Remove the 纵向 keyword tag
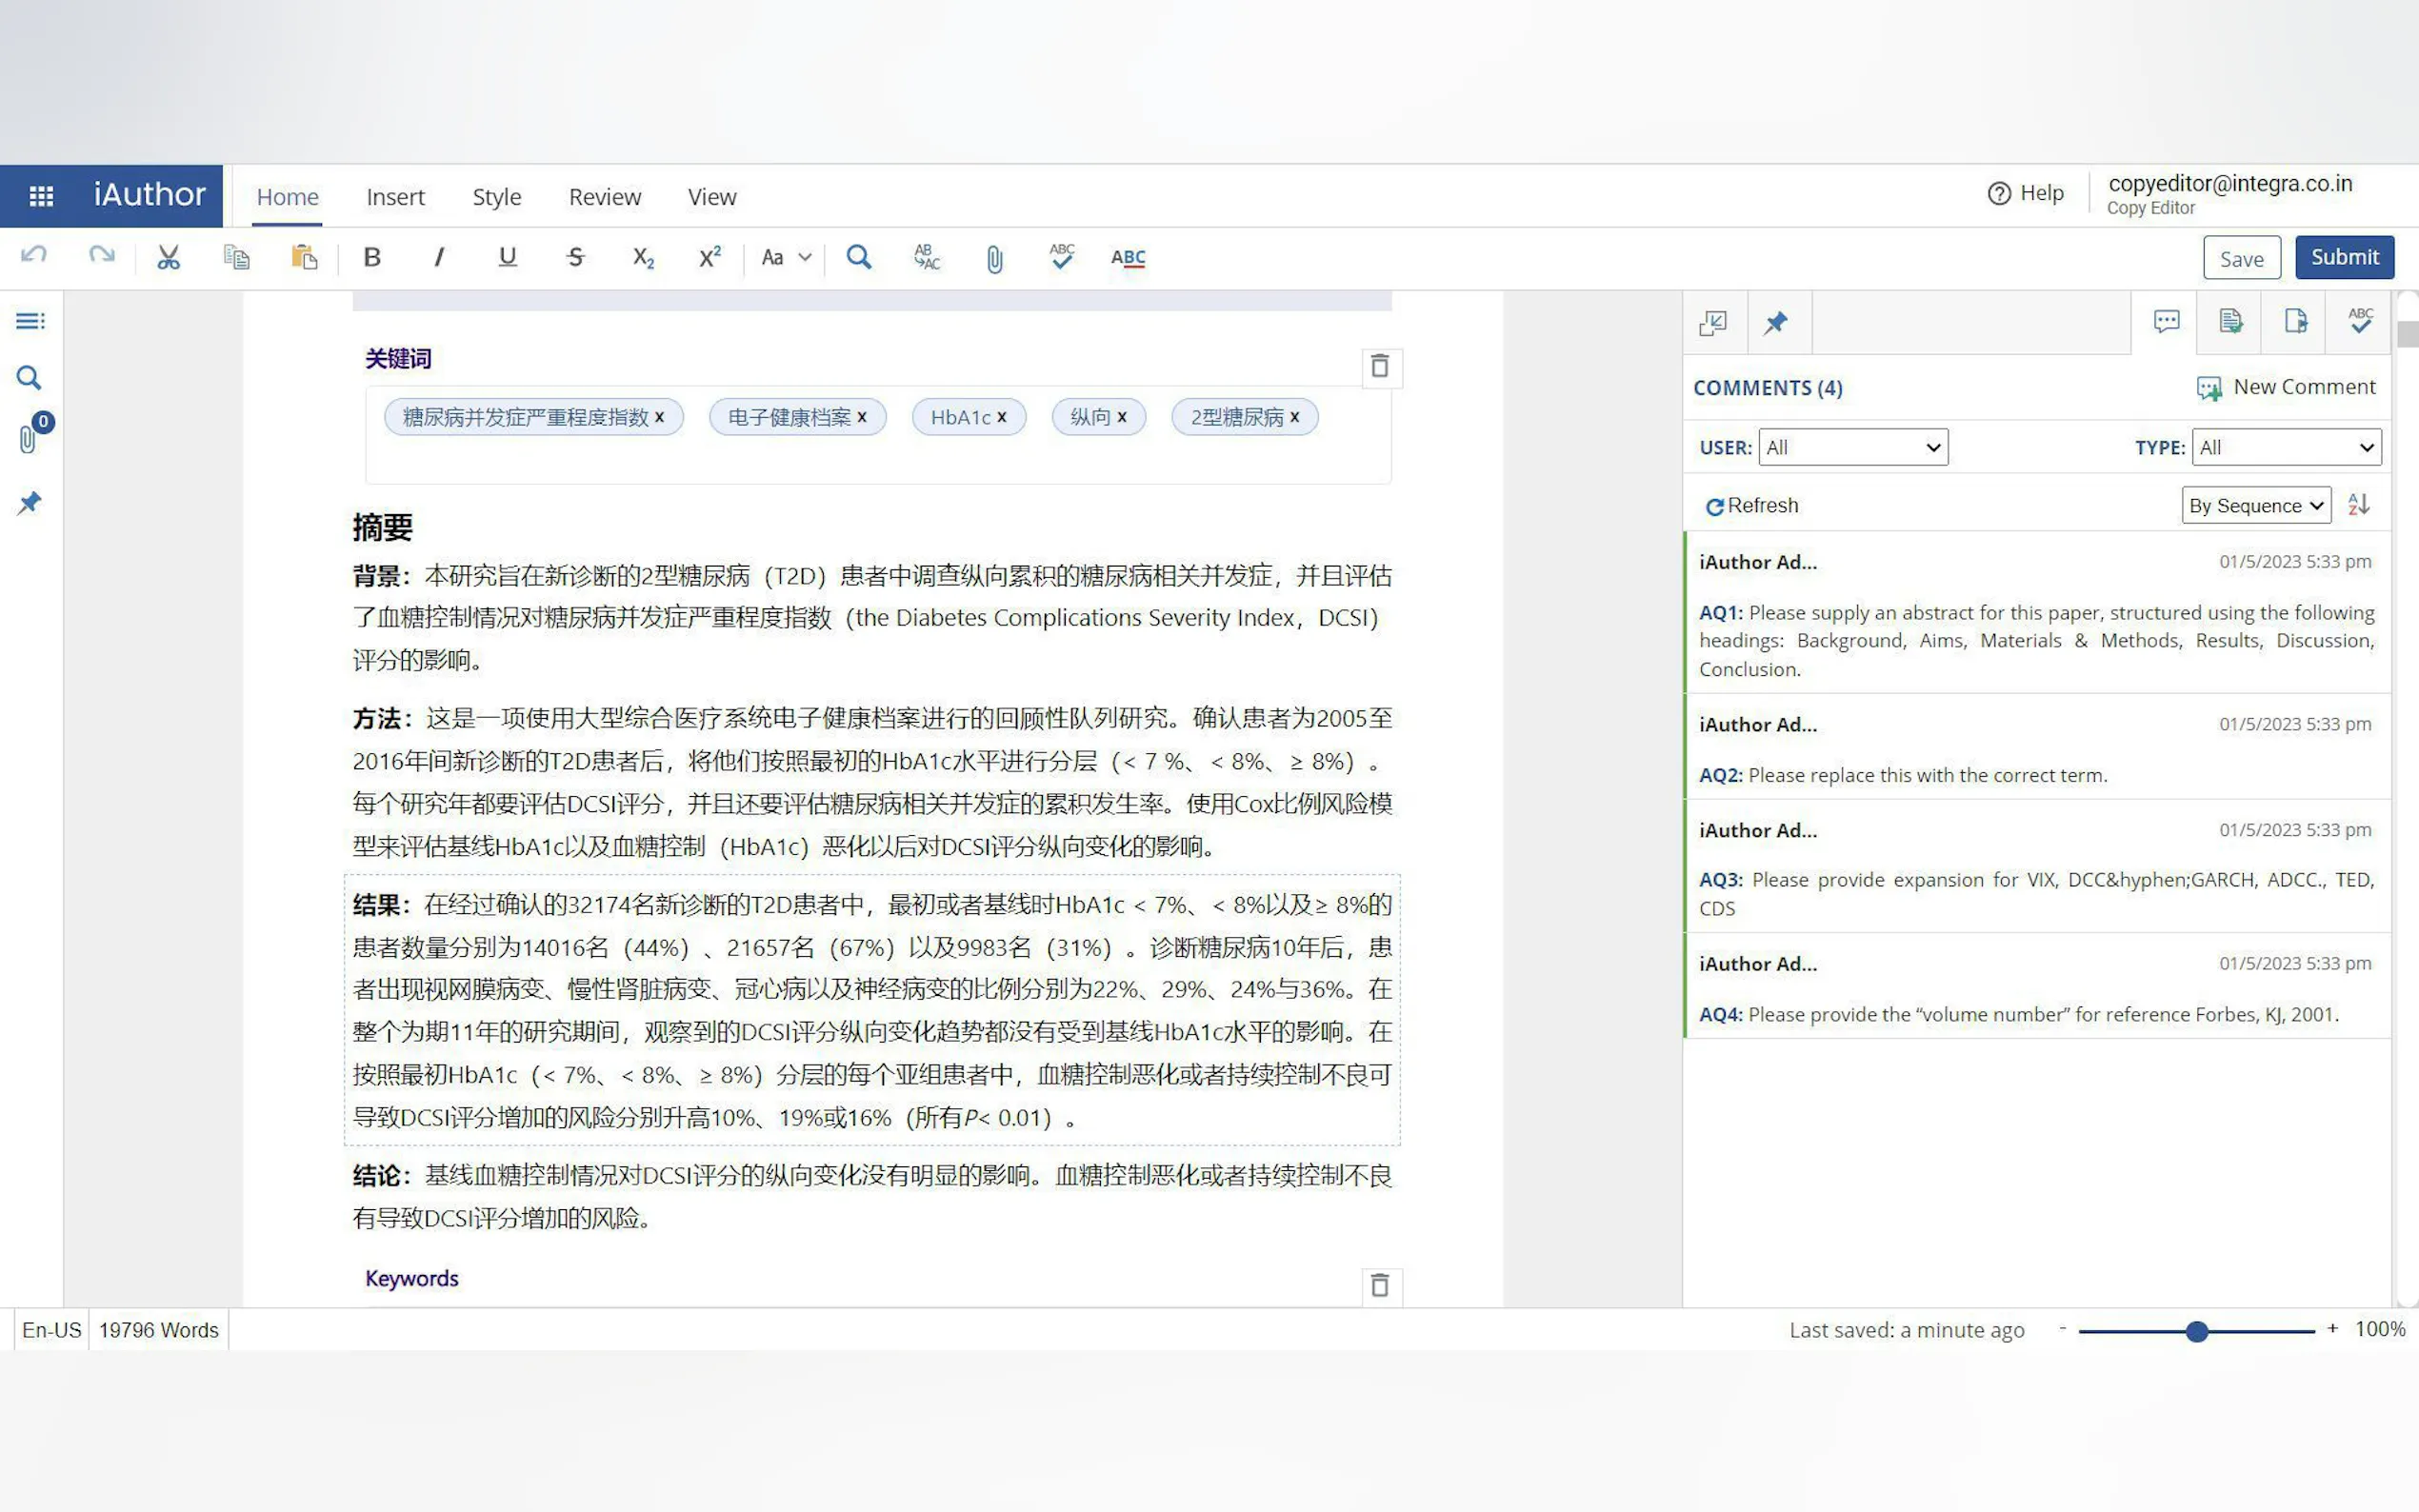Viewport: 2419px width, 1512px height. click(x=1121, y=417)
